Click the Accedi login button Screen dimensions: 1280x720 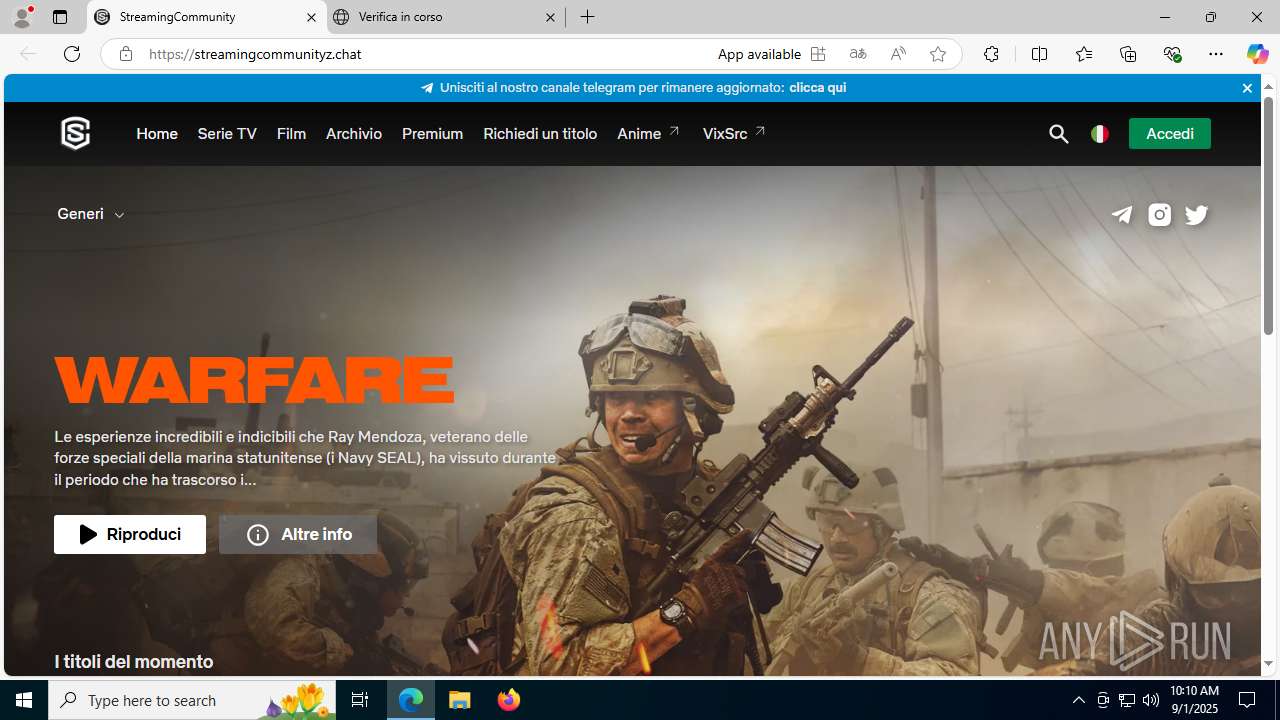coord(1169,134)
